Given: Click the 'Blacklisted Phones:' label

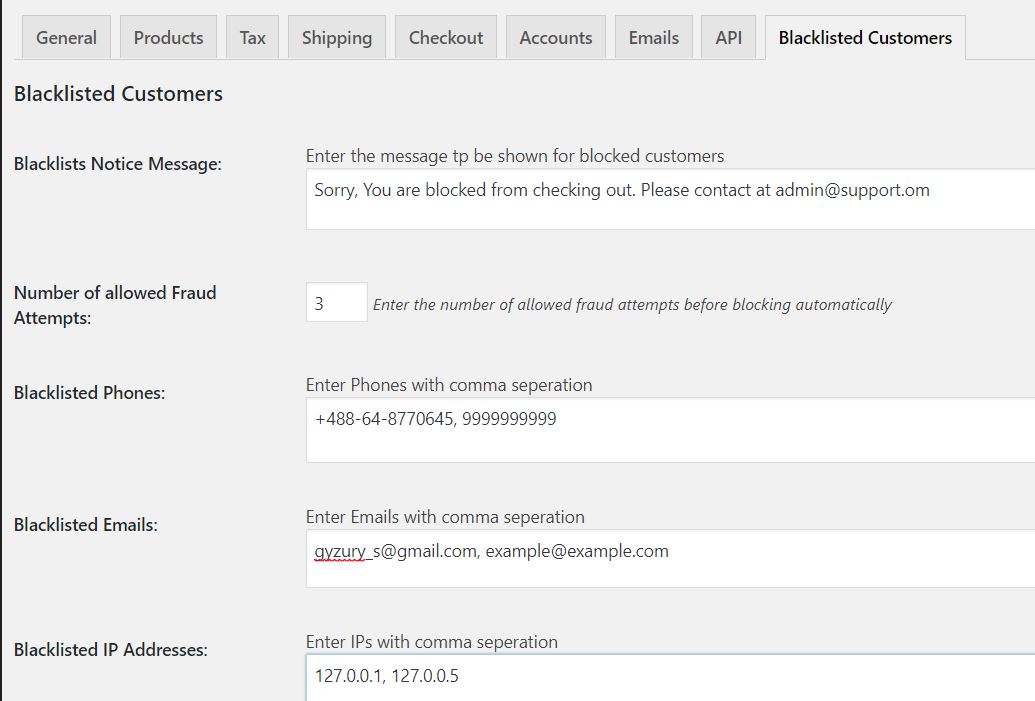Looking at the screenshot, I should (x=89, y=393).
